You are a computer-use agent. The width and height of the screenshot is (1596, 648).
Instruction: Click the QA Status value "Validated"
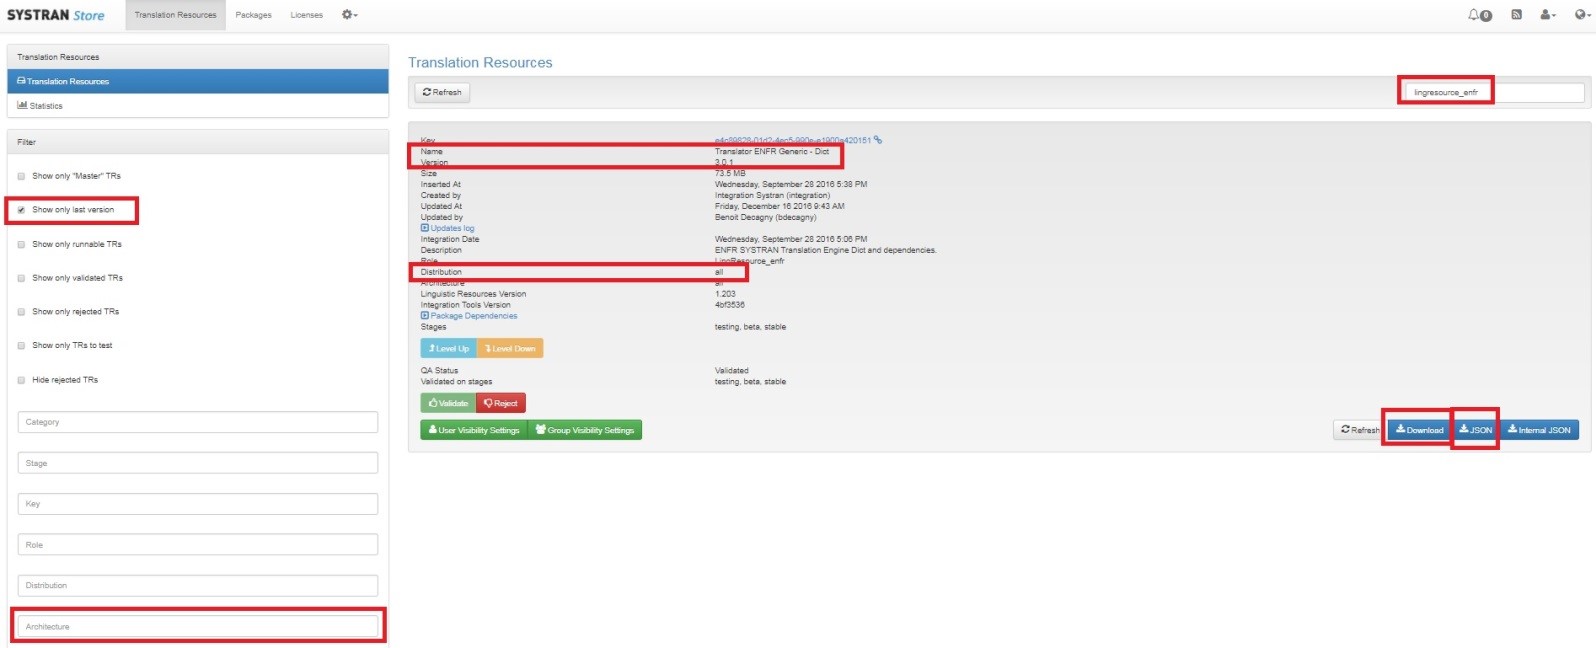click(731, 370)
